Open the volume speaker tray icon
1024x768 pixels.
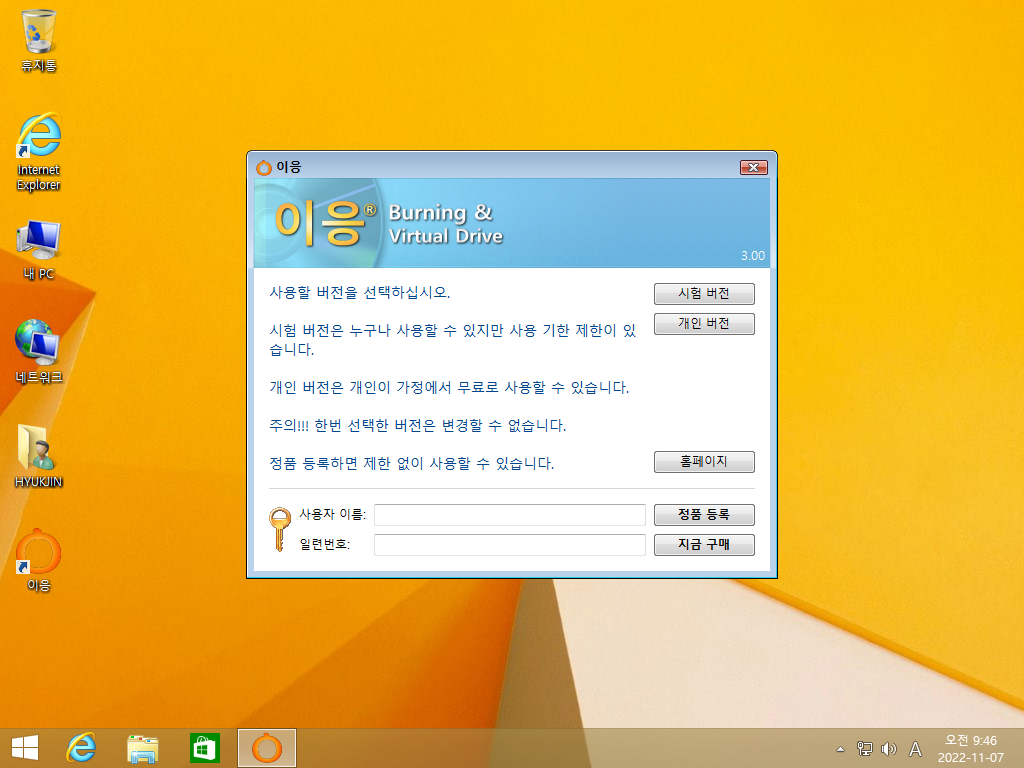click(889, 748)
